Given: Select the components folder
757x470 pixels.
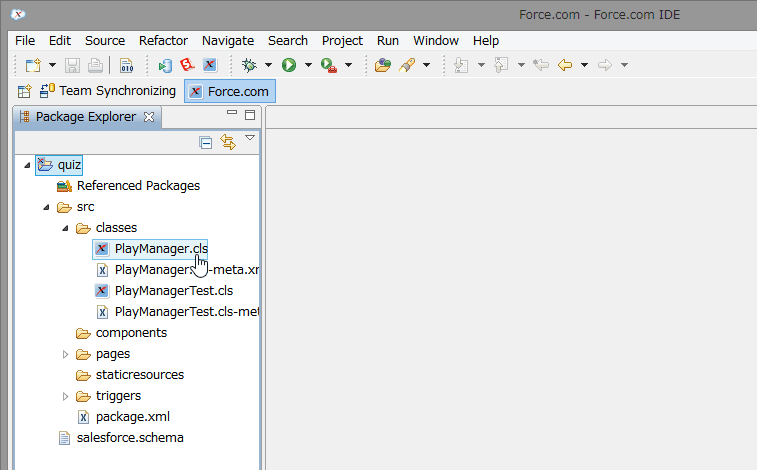Looking at the screenshot, I should pyautogui.click(x=121, y=333).
